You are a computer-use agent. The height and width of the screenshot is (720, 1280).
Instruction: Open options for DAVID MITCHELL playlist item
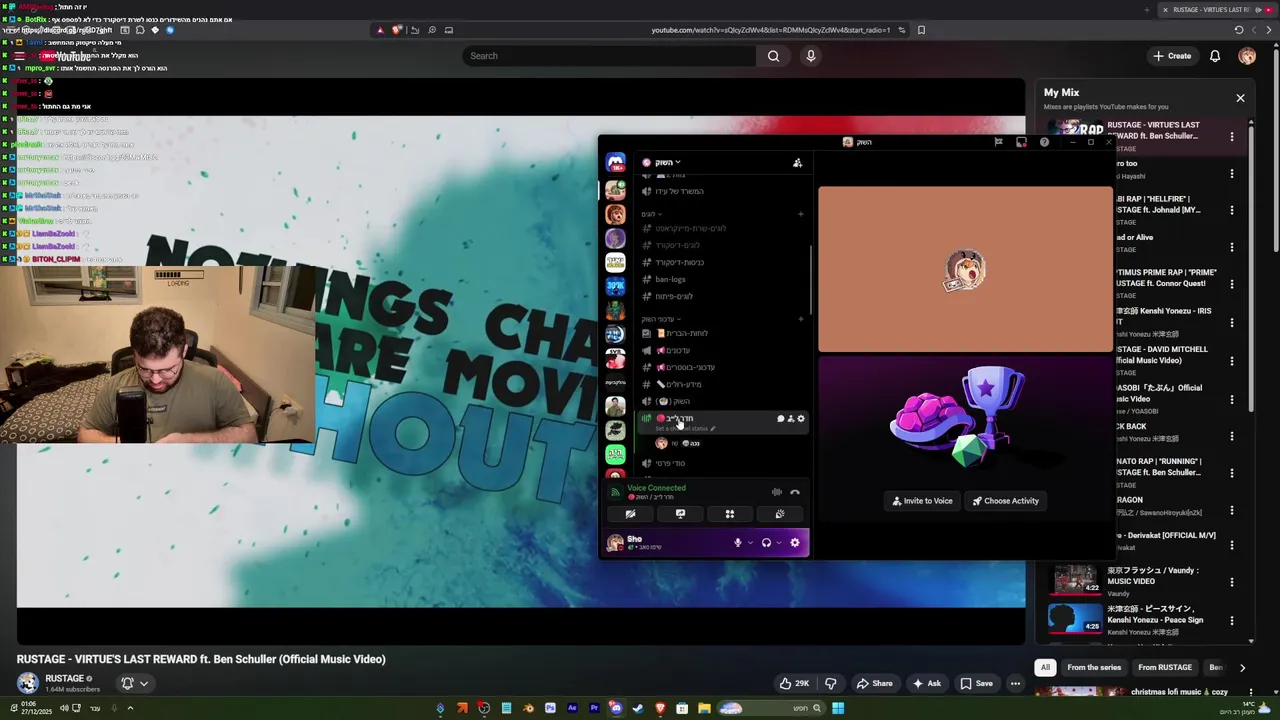coord(1232,361)
